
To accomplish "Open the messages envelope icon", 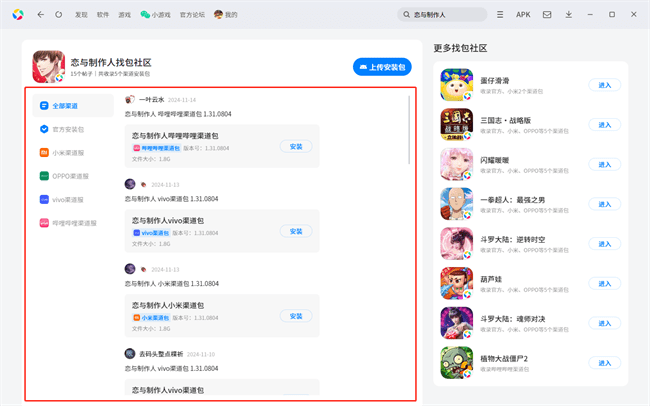I will [547, 15].
